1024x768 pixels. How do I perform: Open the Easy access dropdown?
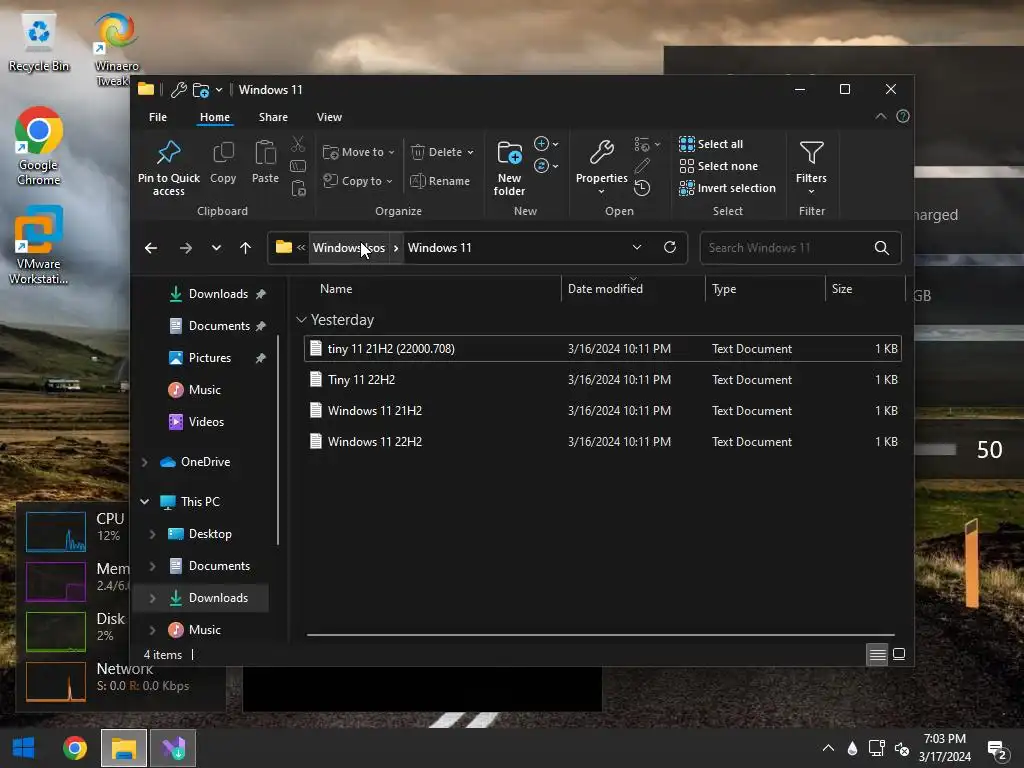[546, 166]
